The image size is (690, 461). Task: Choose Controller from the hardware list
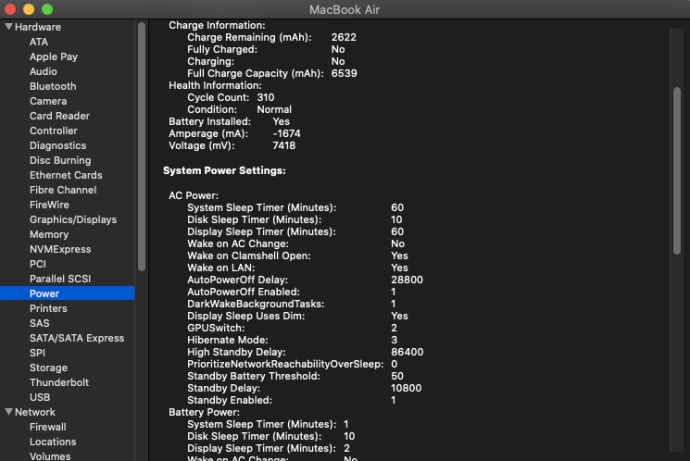(x=53, y=131)
